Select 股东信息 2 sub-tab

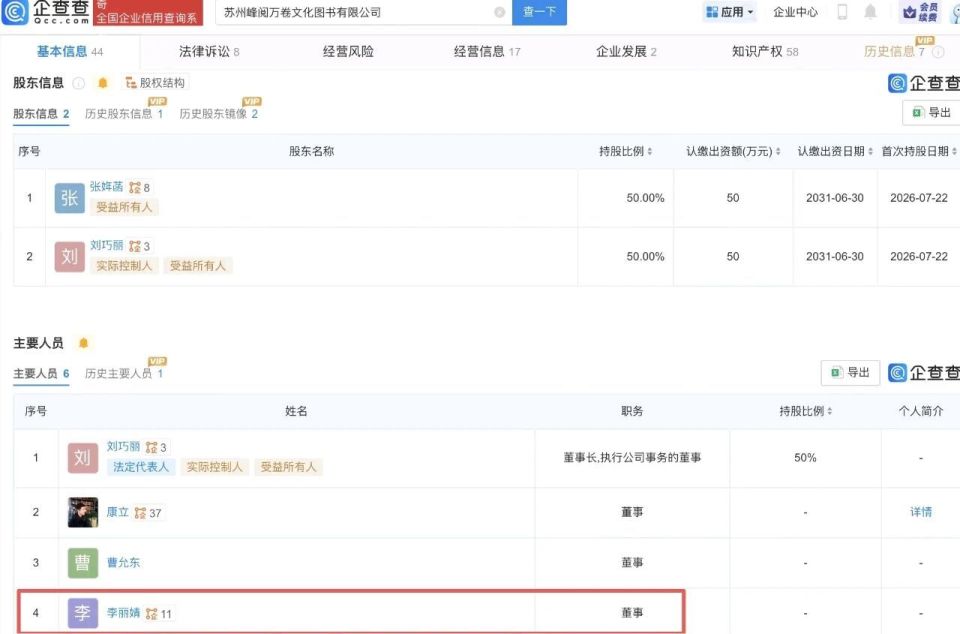41,114
